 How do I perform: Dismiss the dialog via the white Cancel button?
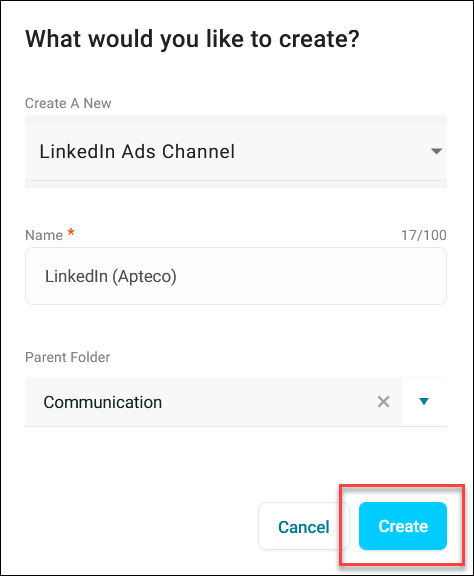pyautogui.click(x=304, y=526)
